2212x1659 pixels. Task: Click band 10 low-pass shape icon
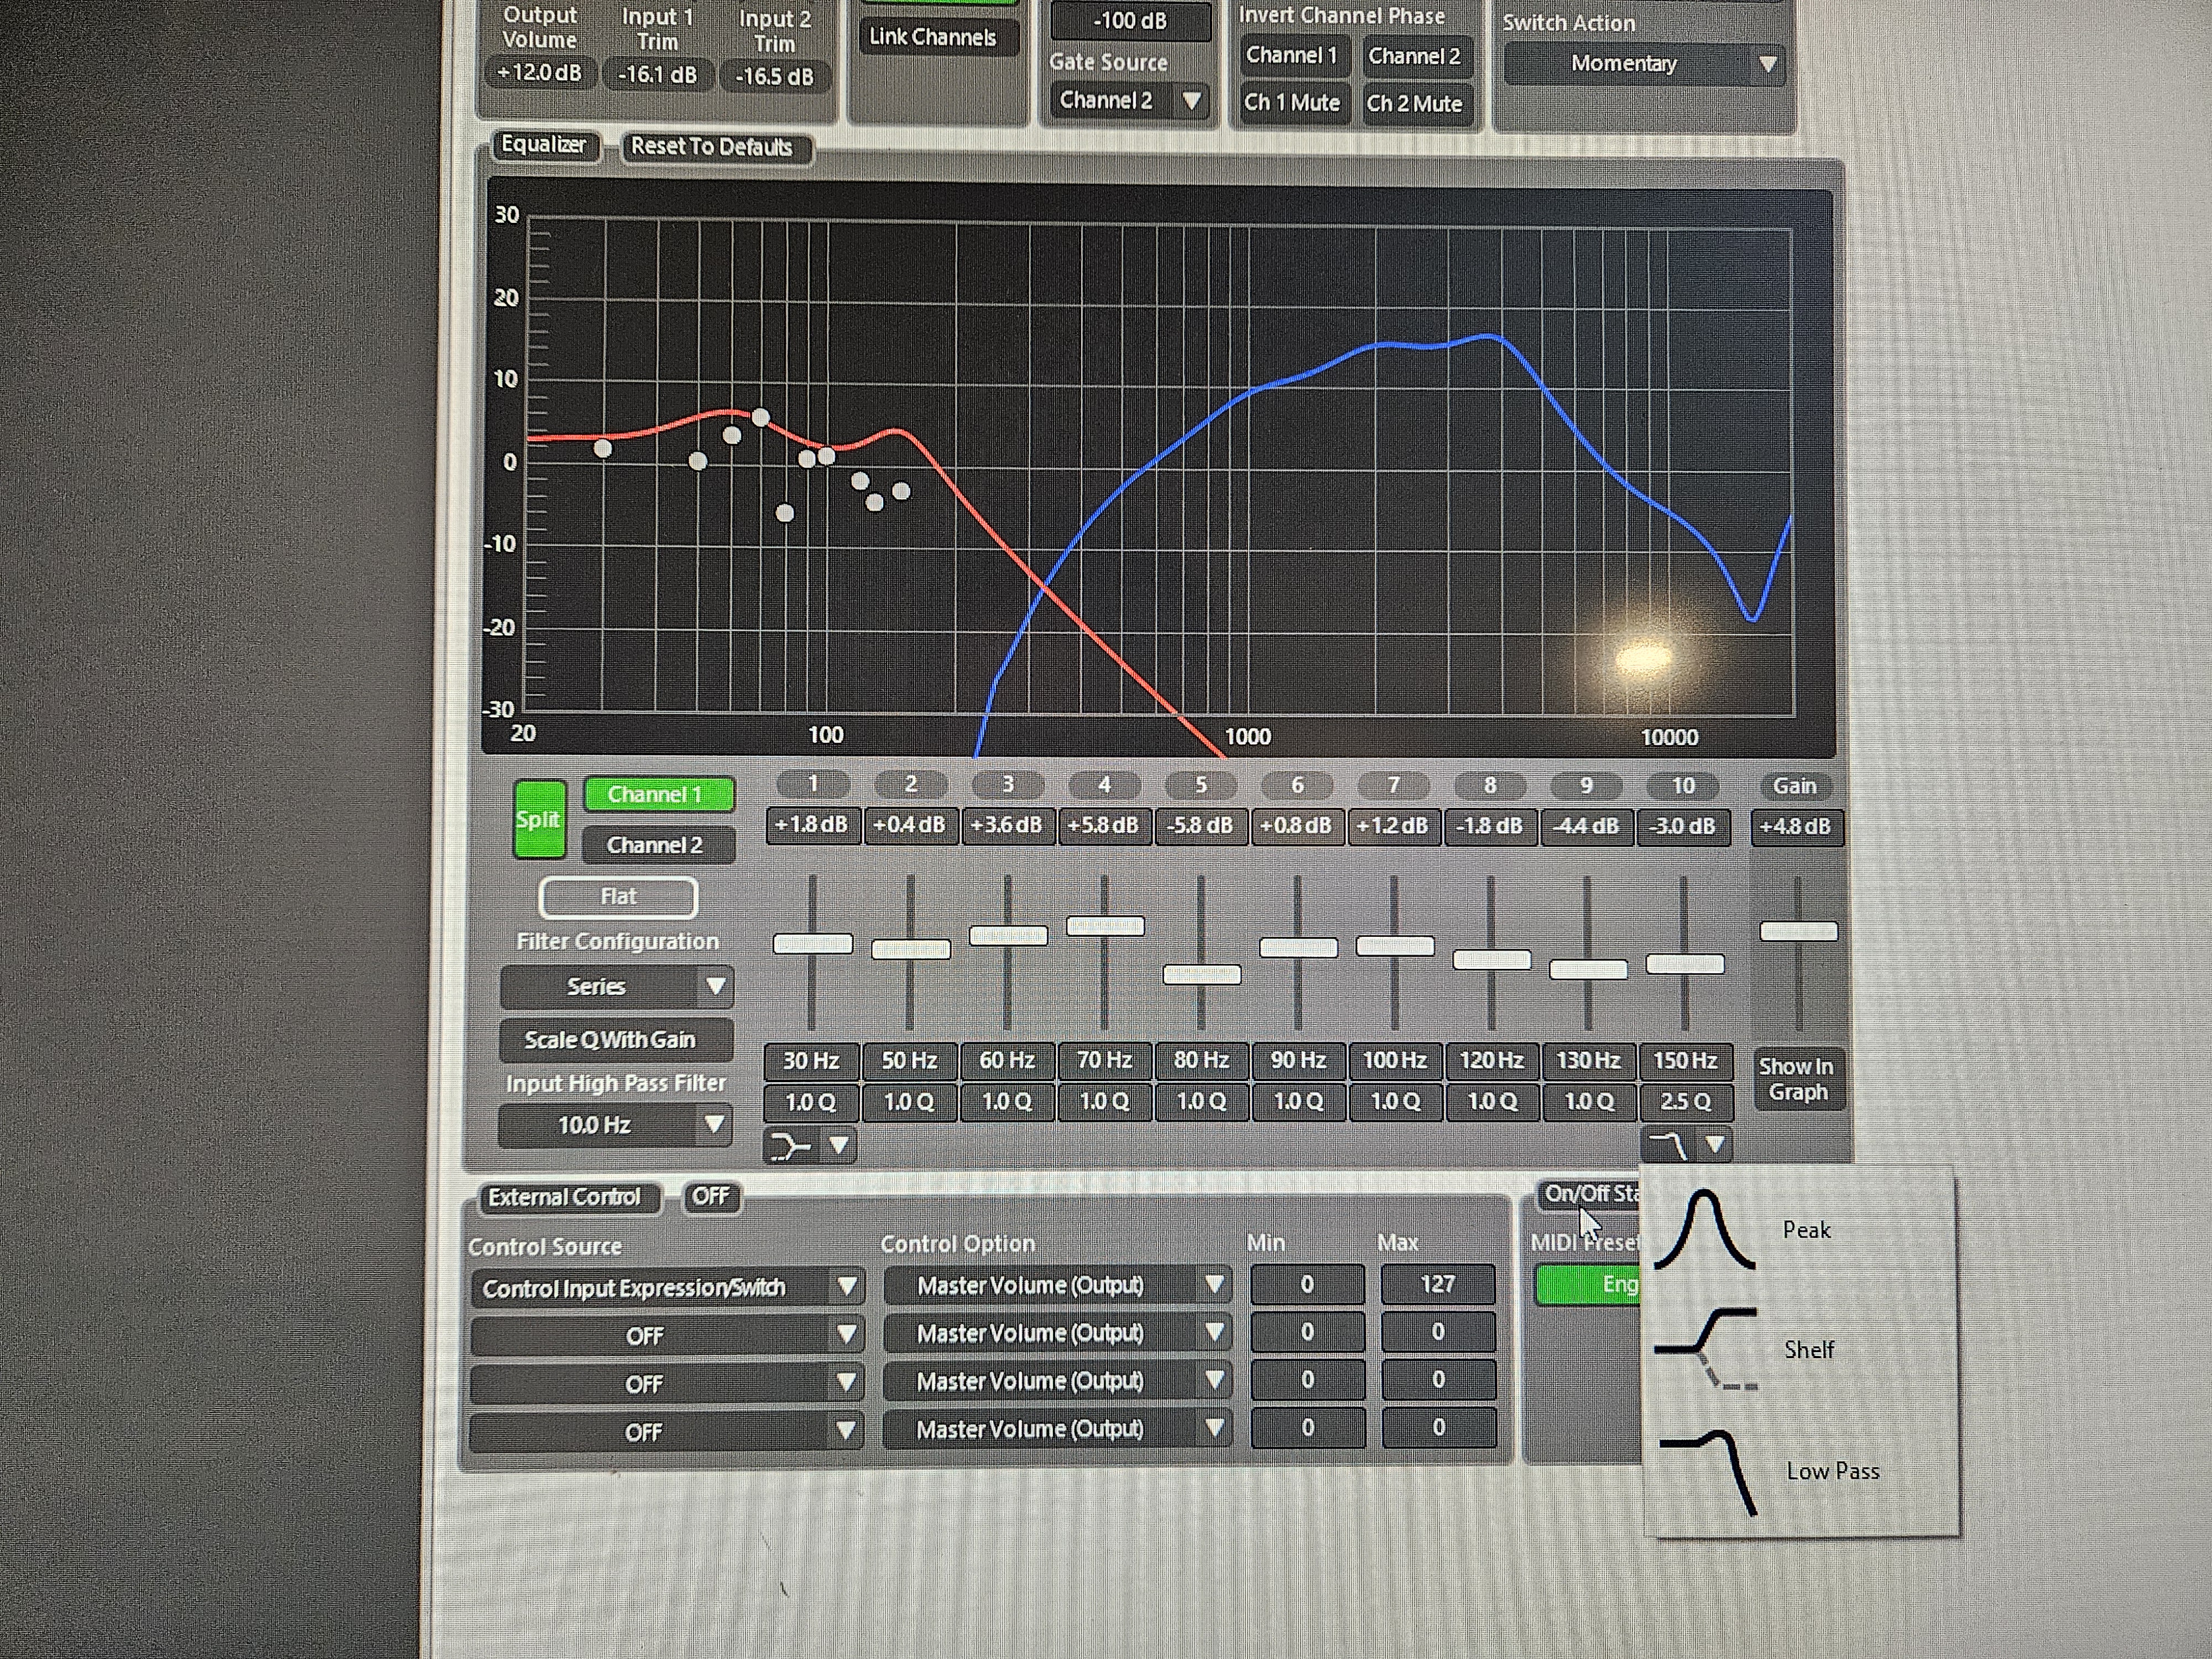1668,1144
